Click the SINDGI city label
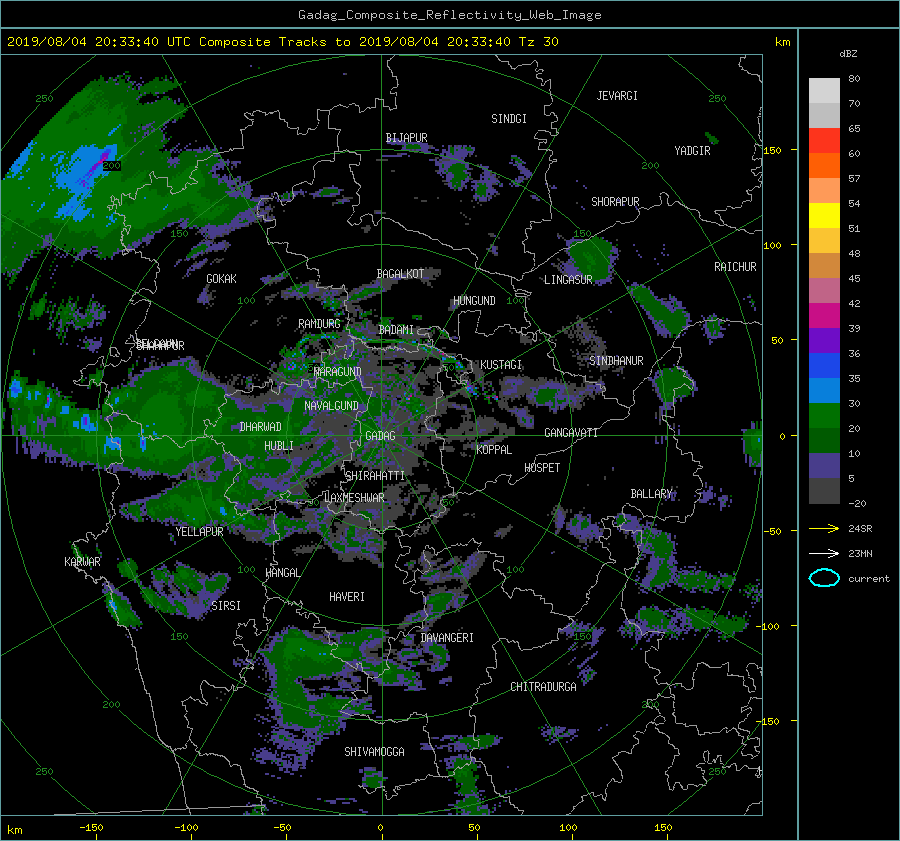The image size is (900, 841). pyautogui.click(x=509, y=119)
